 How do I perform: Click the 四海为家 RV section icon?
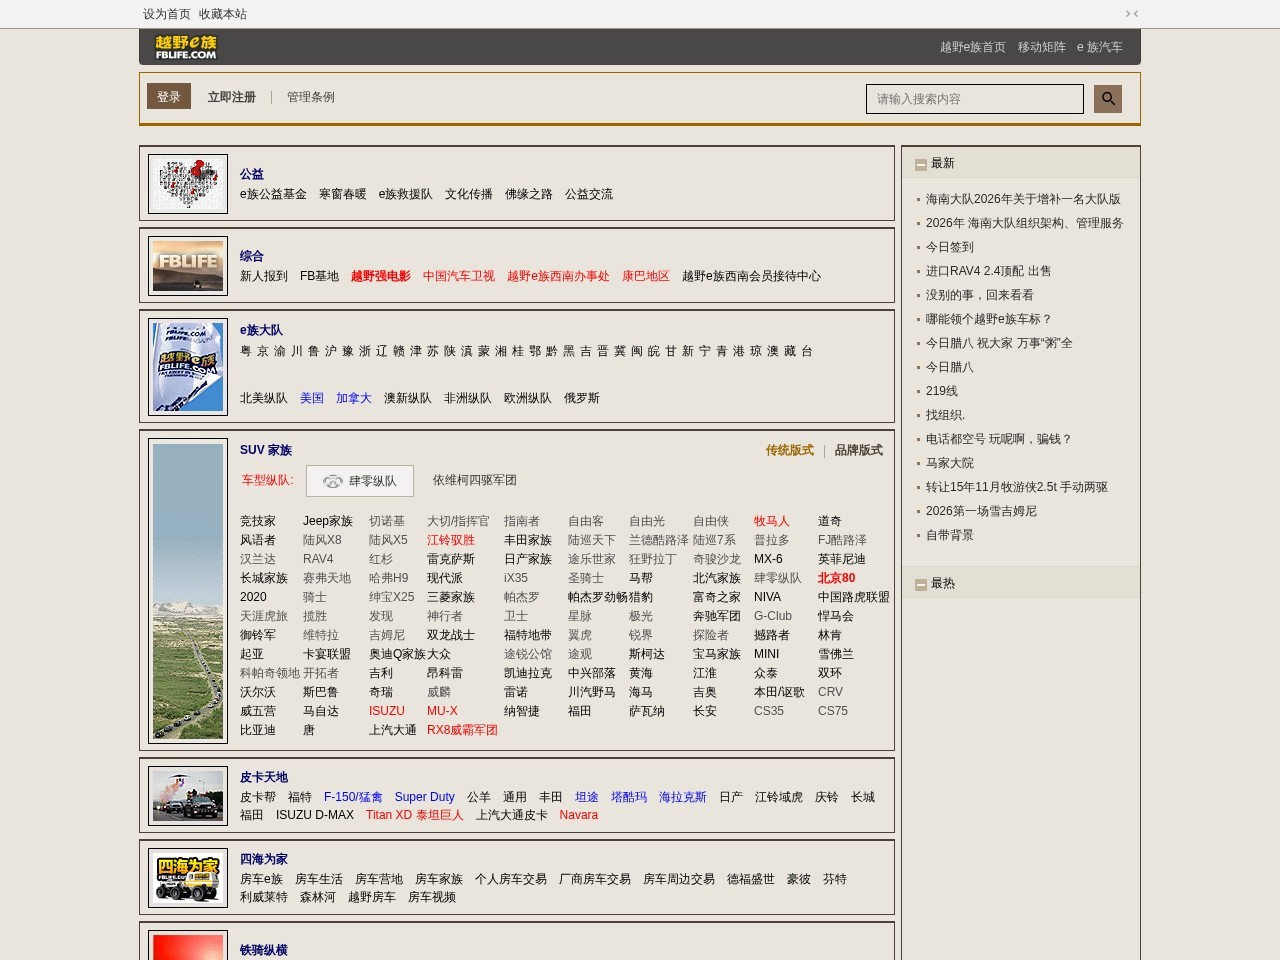click(188, 878)
